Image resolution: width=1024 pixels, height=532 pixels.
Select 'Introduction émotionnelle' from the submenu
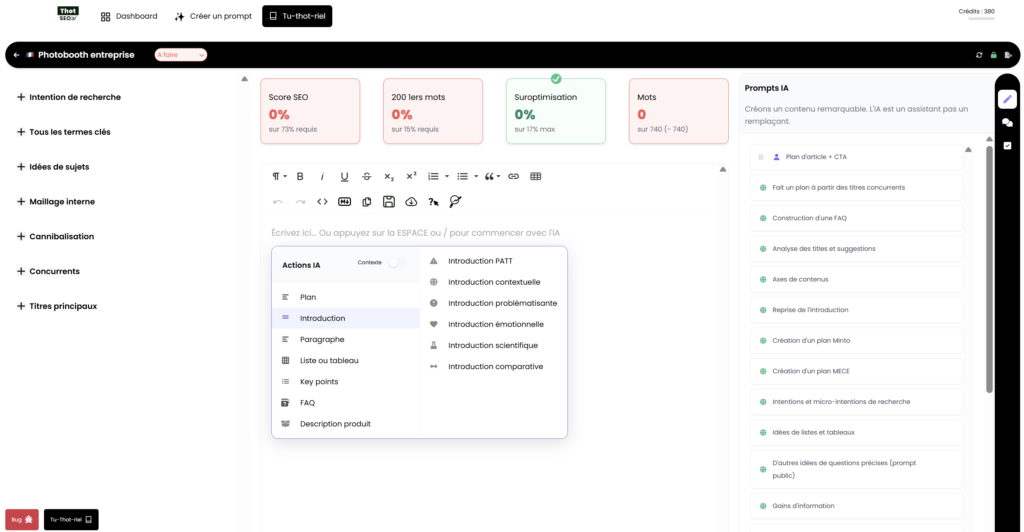[x=495, y=324]
